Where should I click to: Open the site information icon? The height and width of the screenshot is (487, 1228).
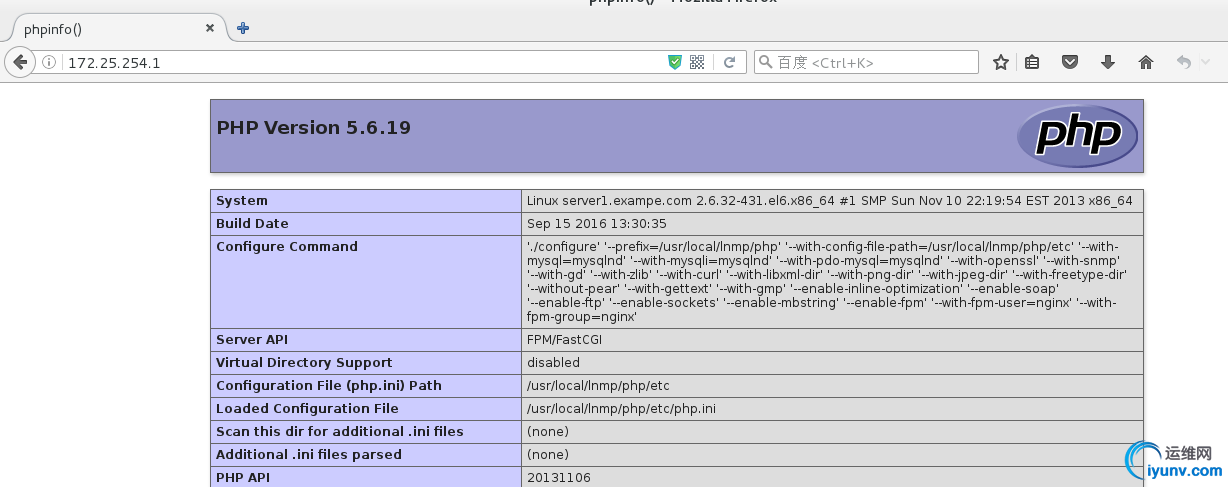(49, 62)
